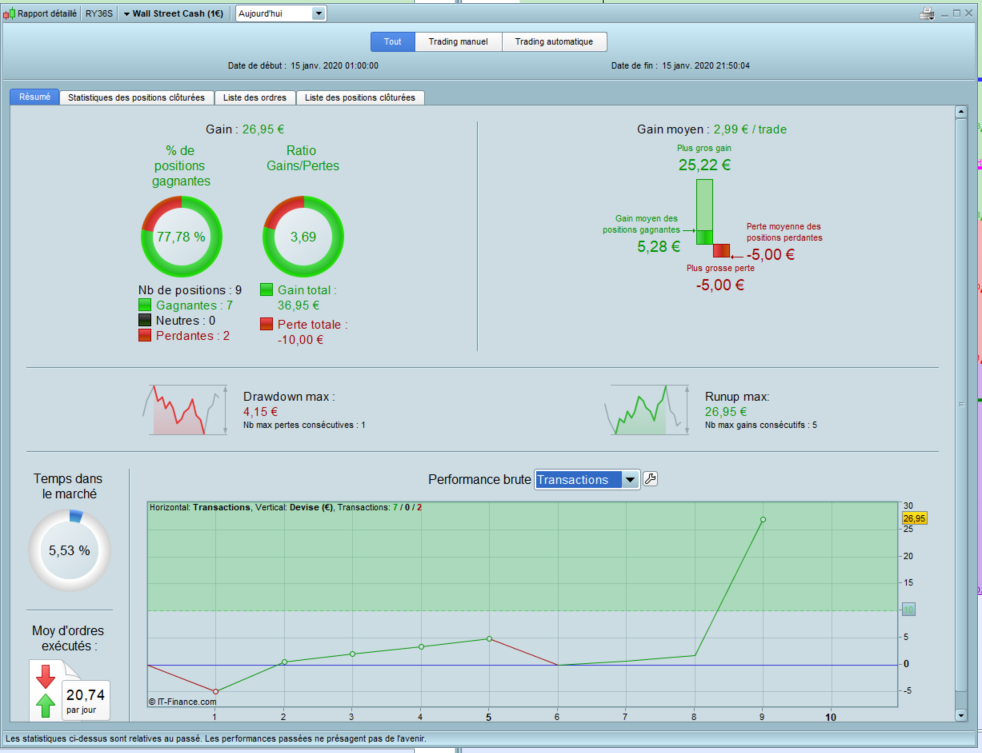This screenshot has height=753, width=982.
Task: Expand the Wall Street Cash instrument menu
Action: [173, 14]
